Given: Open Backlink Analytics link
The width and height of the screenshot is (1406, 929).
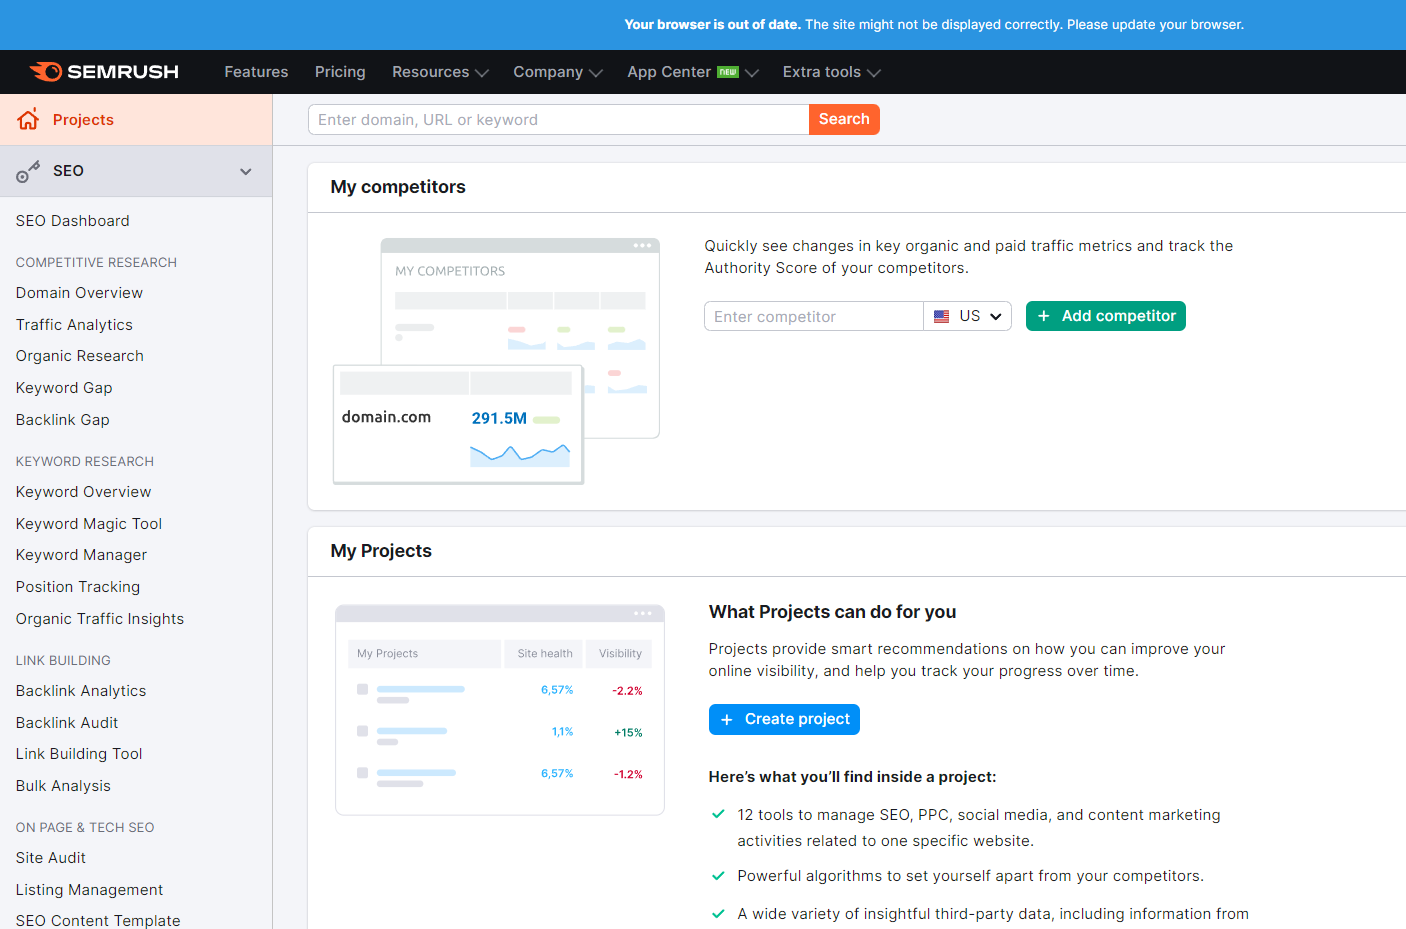Looking at the screenshot, I should [x=81, y=691].
